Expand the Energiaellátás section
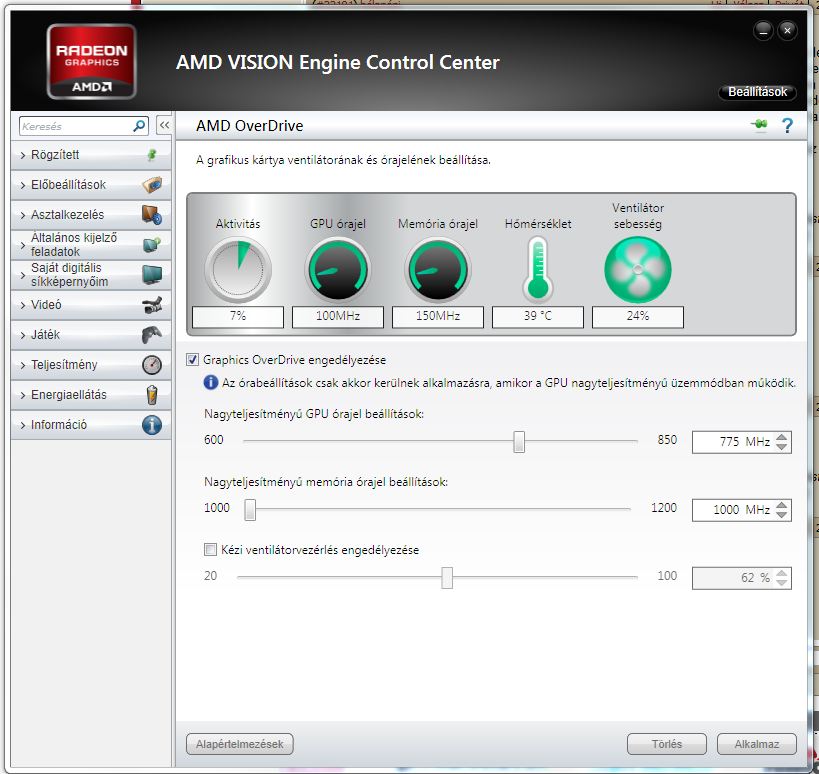This screenshot has height=774, width=819. point(91,395)
